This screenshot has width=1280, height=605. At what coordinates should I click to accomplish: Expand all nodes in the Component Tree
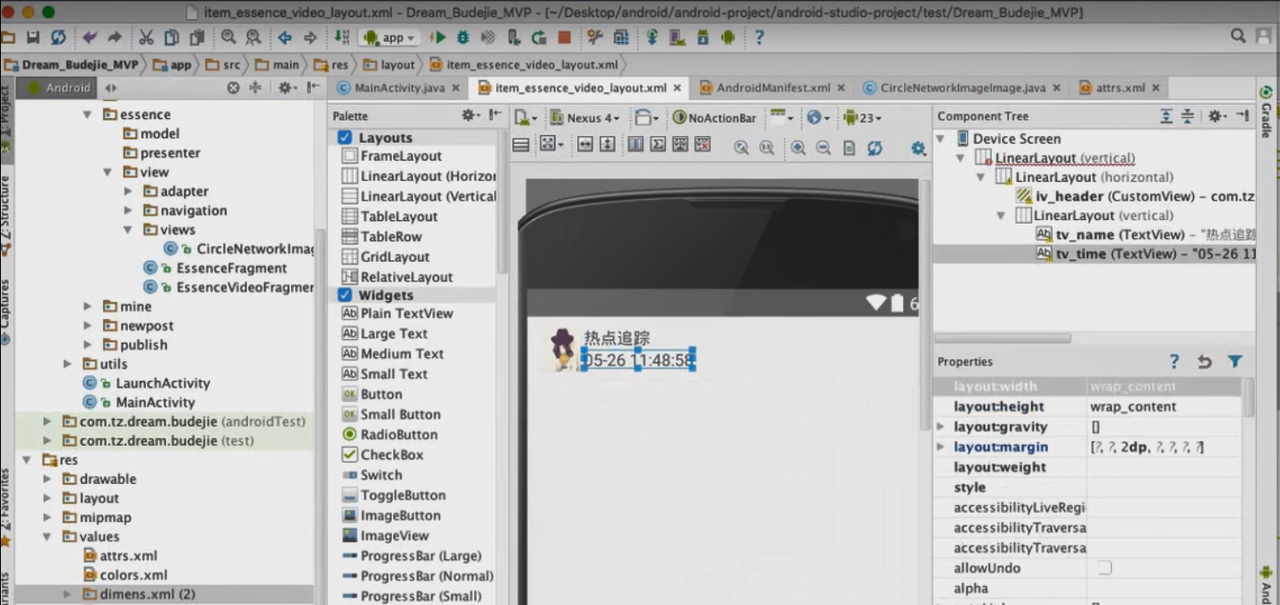[x=1168, y=116]
